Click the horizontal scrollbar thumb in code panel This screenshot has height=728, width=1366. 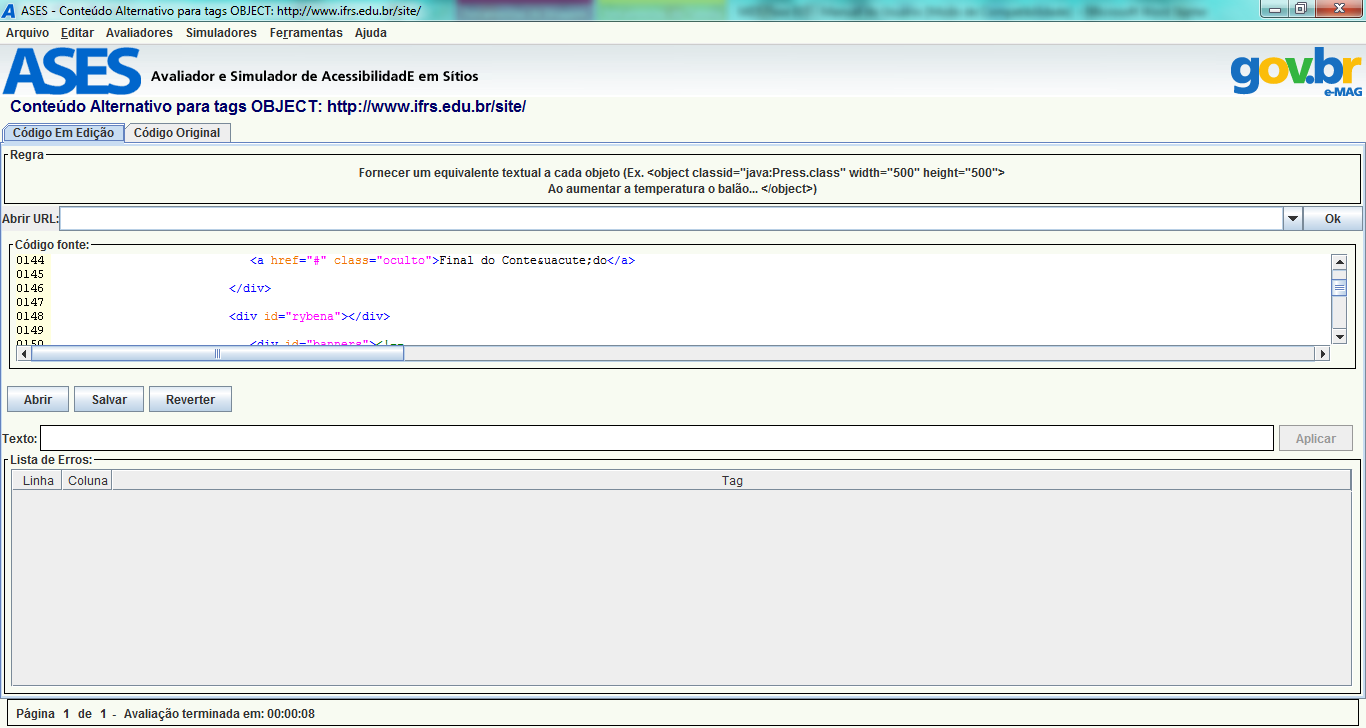point(218,353)
